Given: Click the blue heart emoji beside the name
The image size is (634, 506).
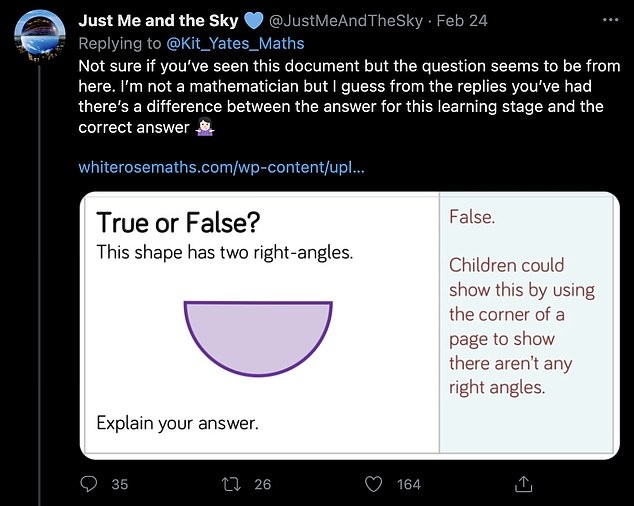Looking at the screenshot, I should tap(254, 21).
